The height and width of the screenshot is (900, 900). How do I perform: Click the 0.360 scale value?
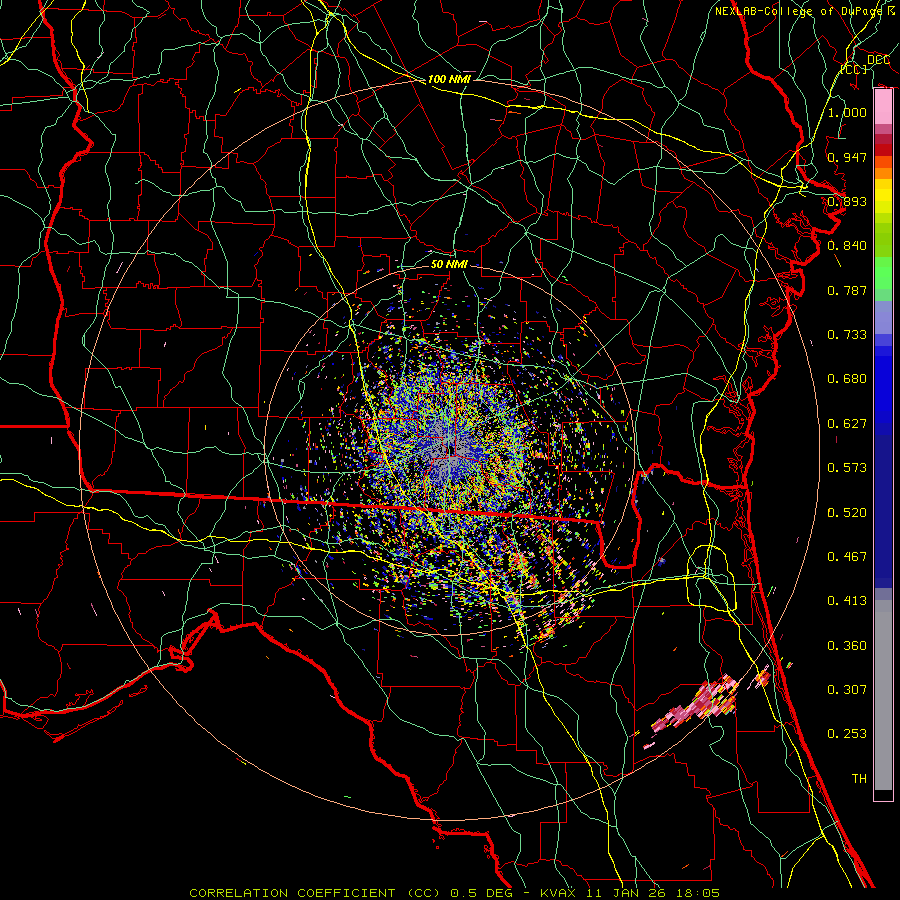847,646
